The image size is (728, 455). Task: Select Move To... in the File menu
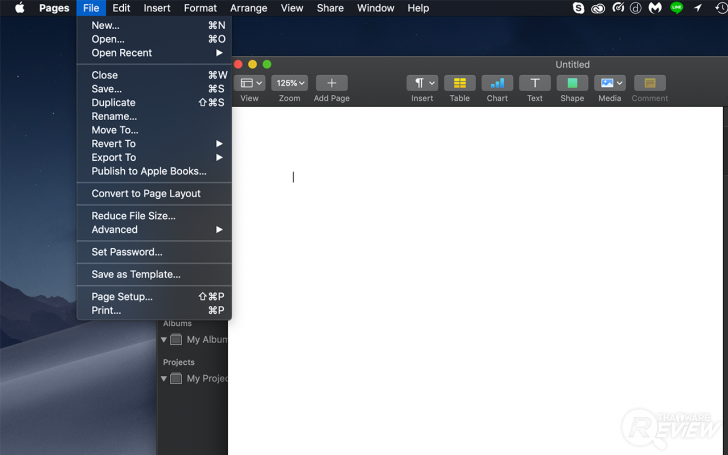pyautogui.click(x=154, y=130)
